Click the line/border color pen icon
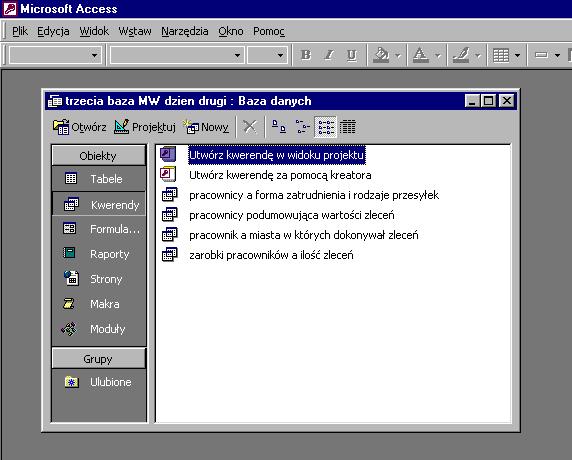572x460 pixels. (461, 55)
